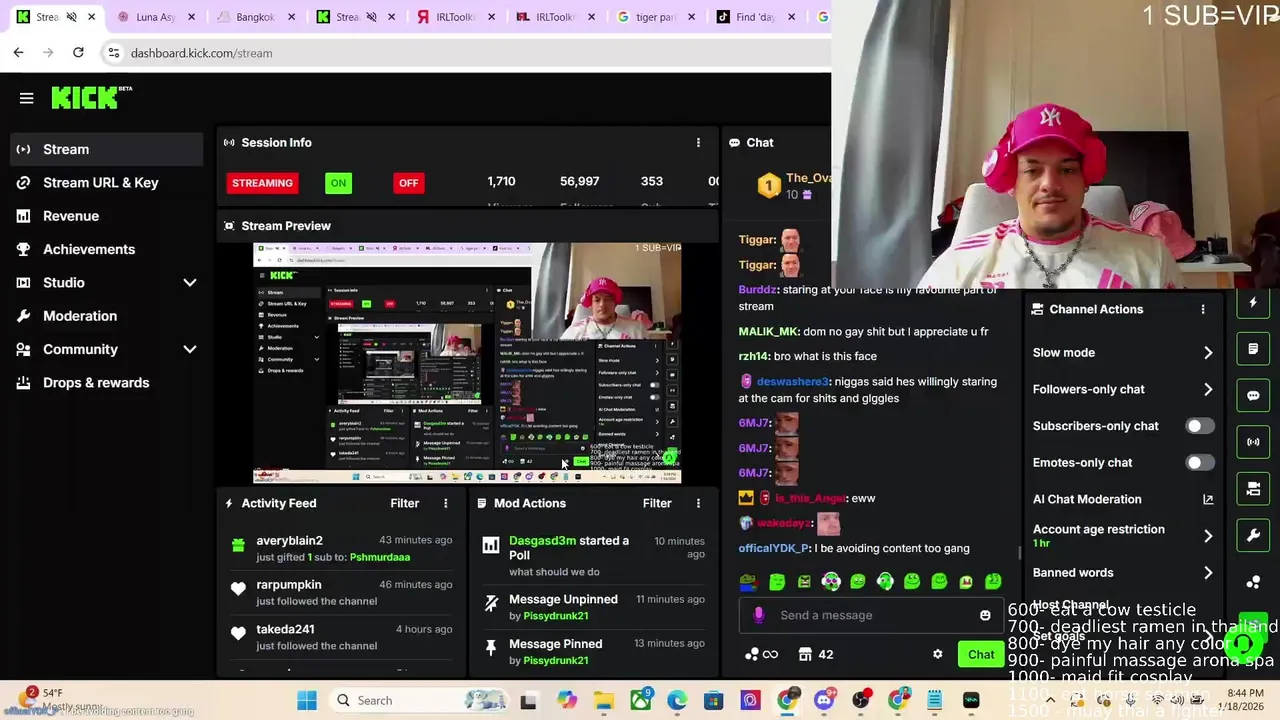Open the hamburger menu beside the Kick logo

tap(27, 98)
